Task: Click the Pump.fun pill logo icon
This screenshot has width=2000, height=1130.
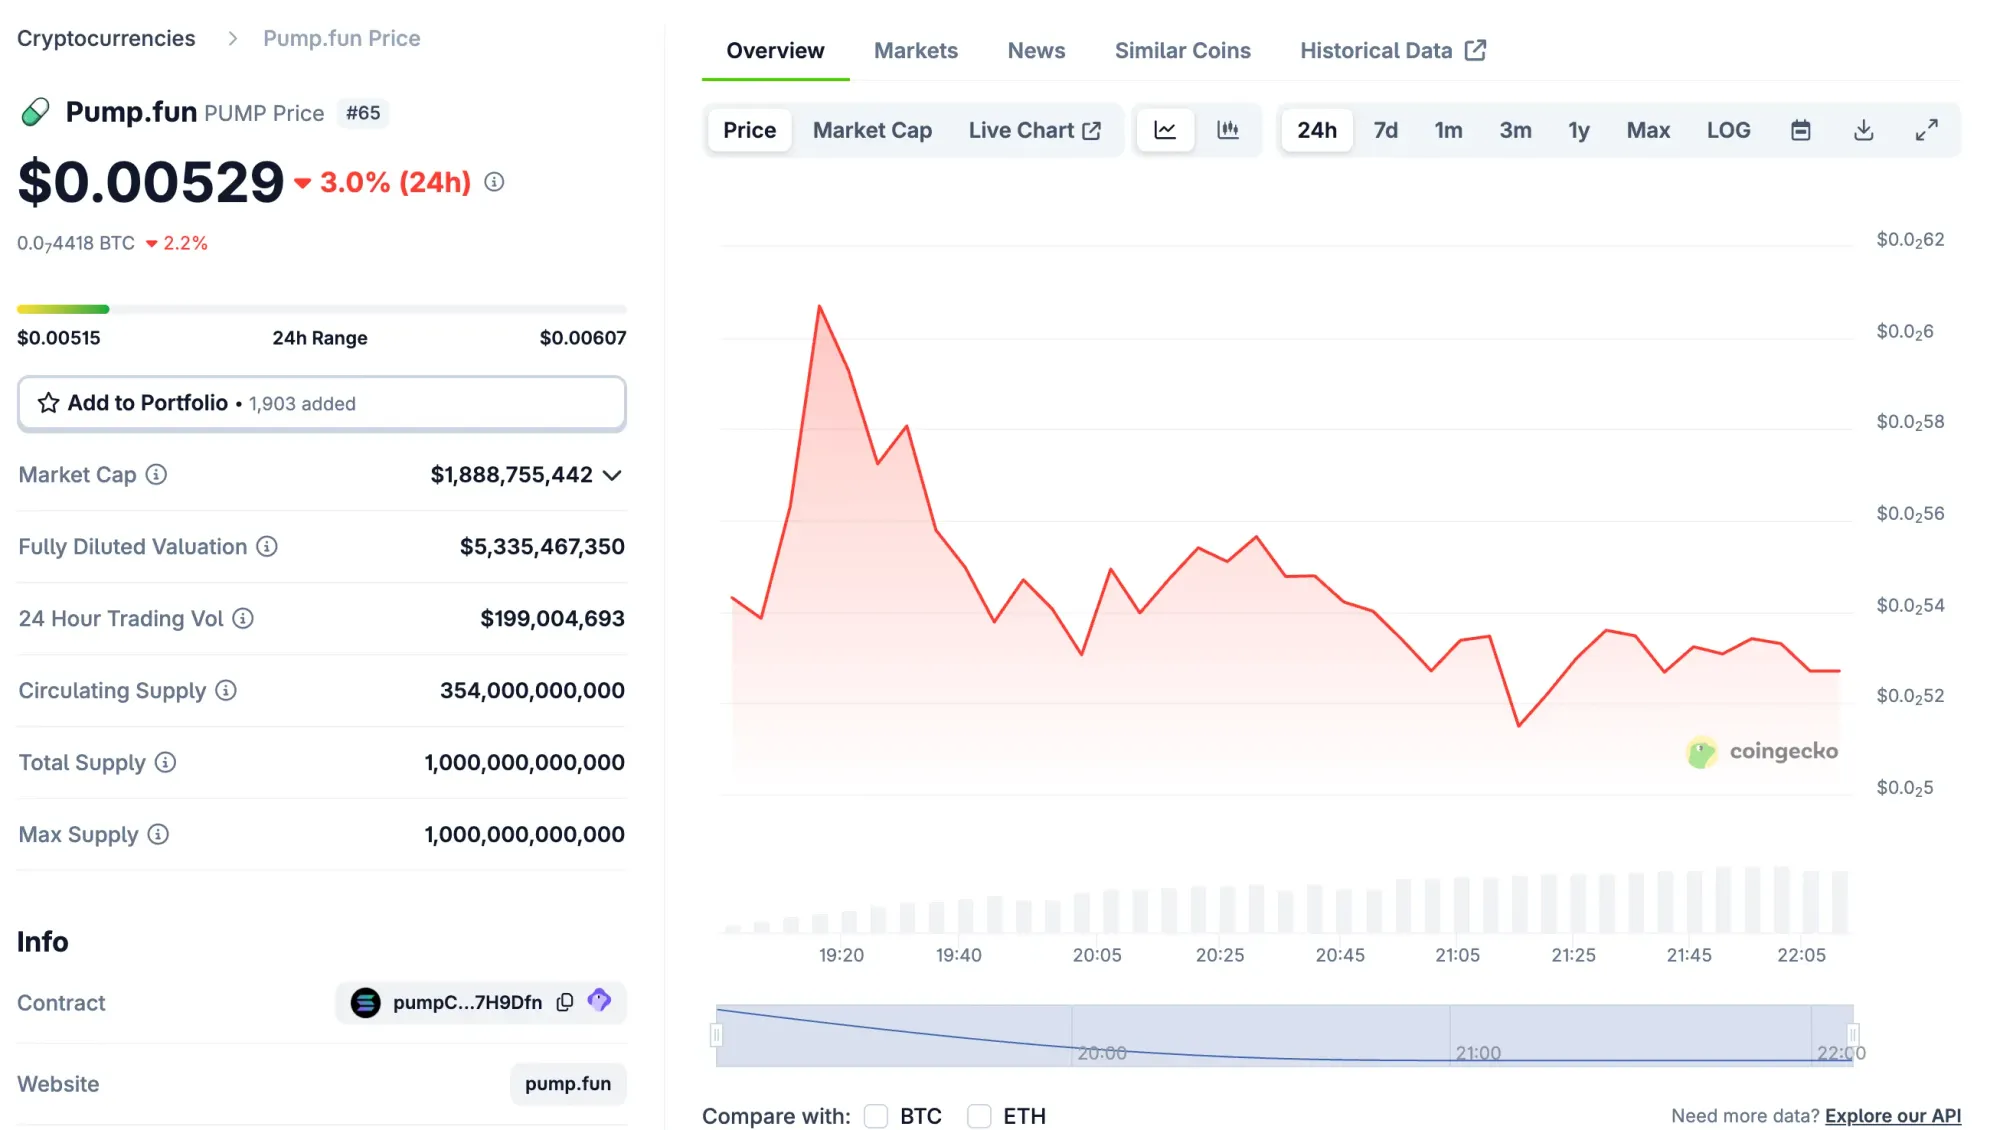Action: coord(35,112)
